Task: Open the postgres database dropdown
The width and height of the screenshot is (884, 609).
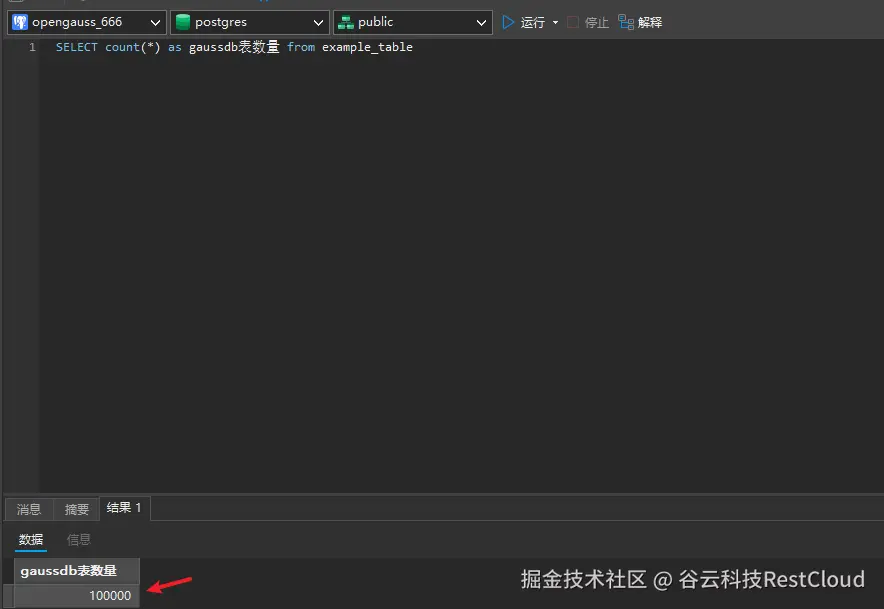Action: pyautogui.click(x=250, y=23)
